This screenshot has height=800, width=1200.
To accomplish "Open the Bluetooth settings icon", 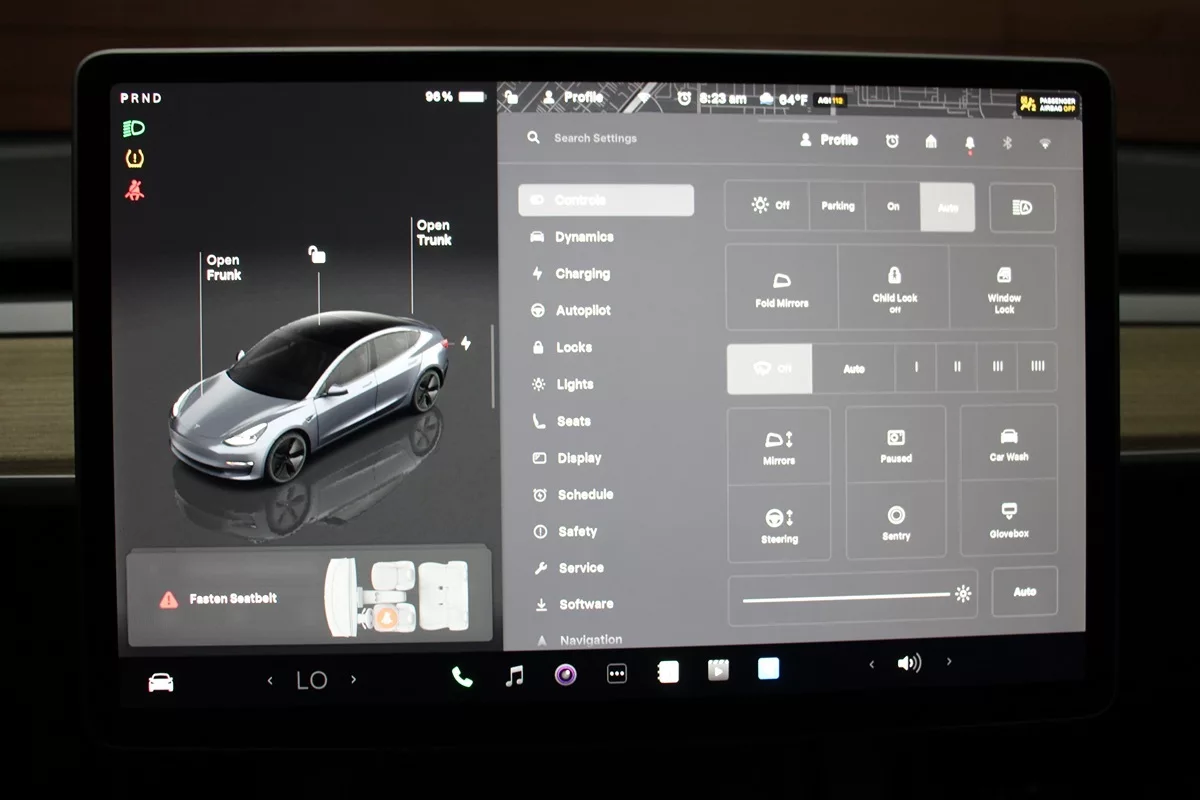I will tap(1007, 143).
